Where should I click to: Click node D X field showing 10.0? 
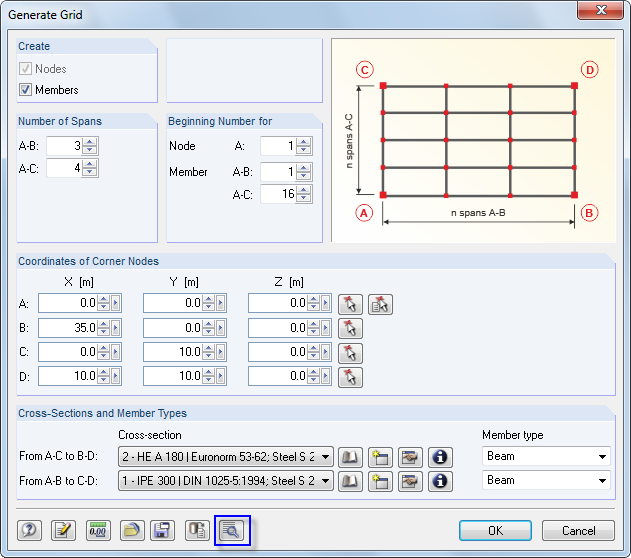68,376
